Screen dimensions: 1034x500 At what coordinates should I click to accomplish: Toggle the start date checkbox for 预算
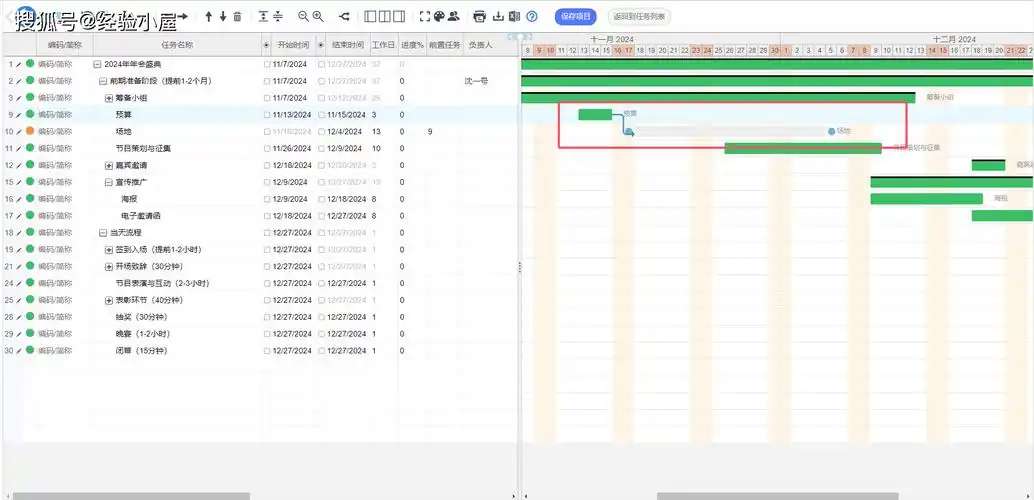click(x=267, y=115)
